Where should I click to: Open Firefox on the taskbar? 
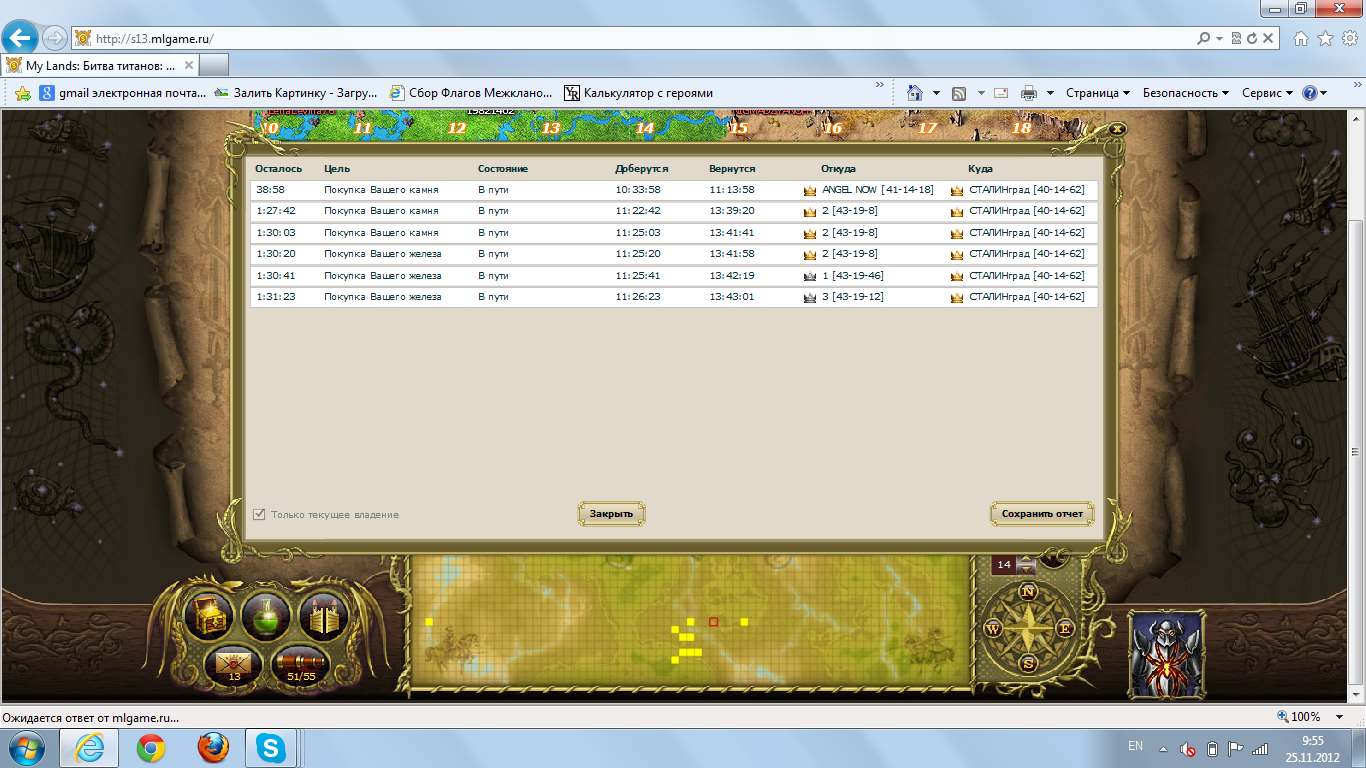(212, 747)
